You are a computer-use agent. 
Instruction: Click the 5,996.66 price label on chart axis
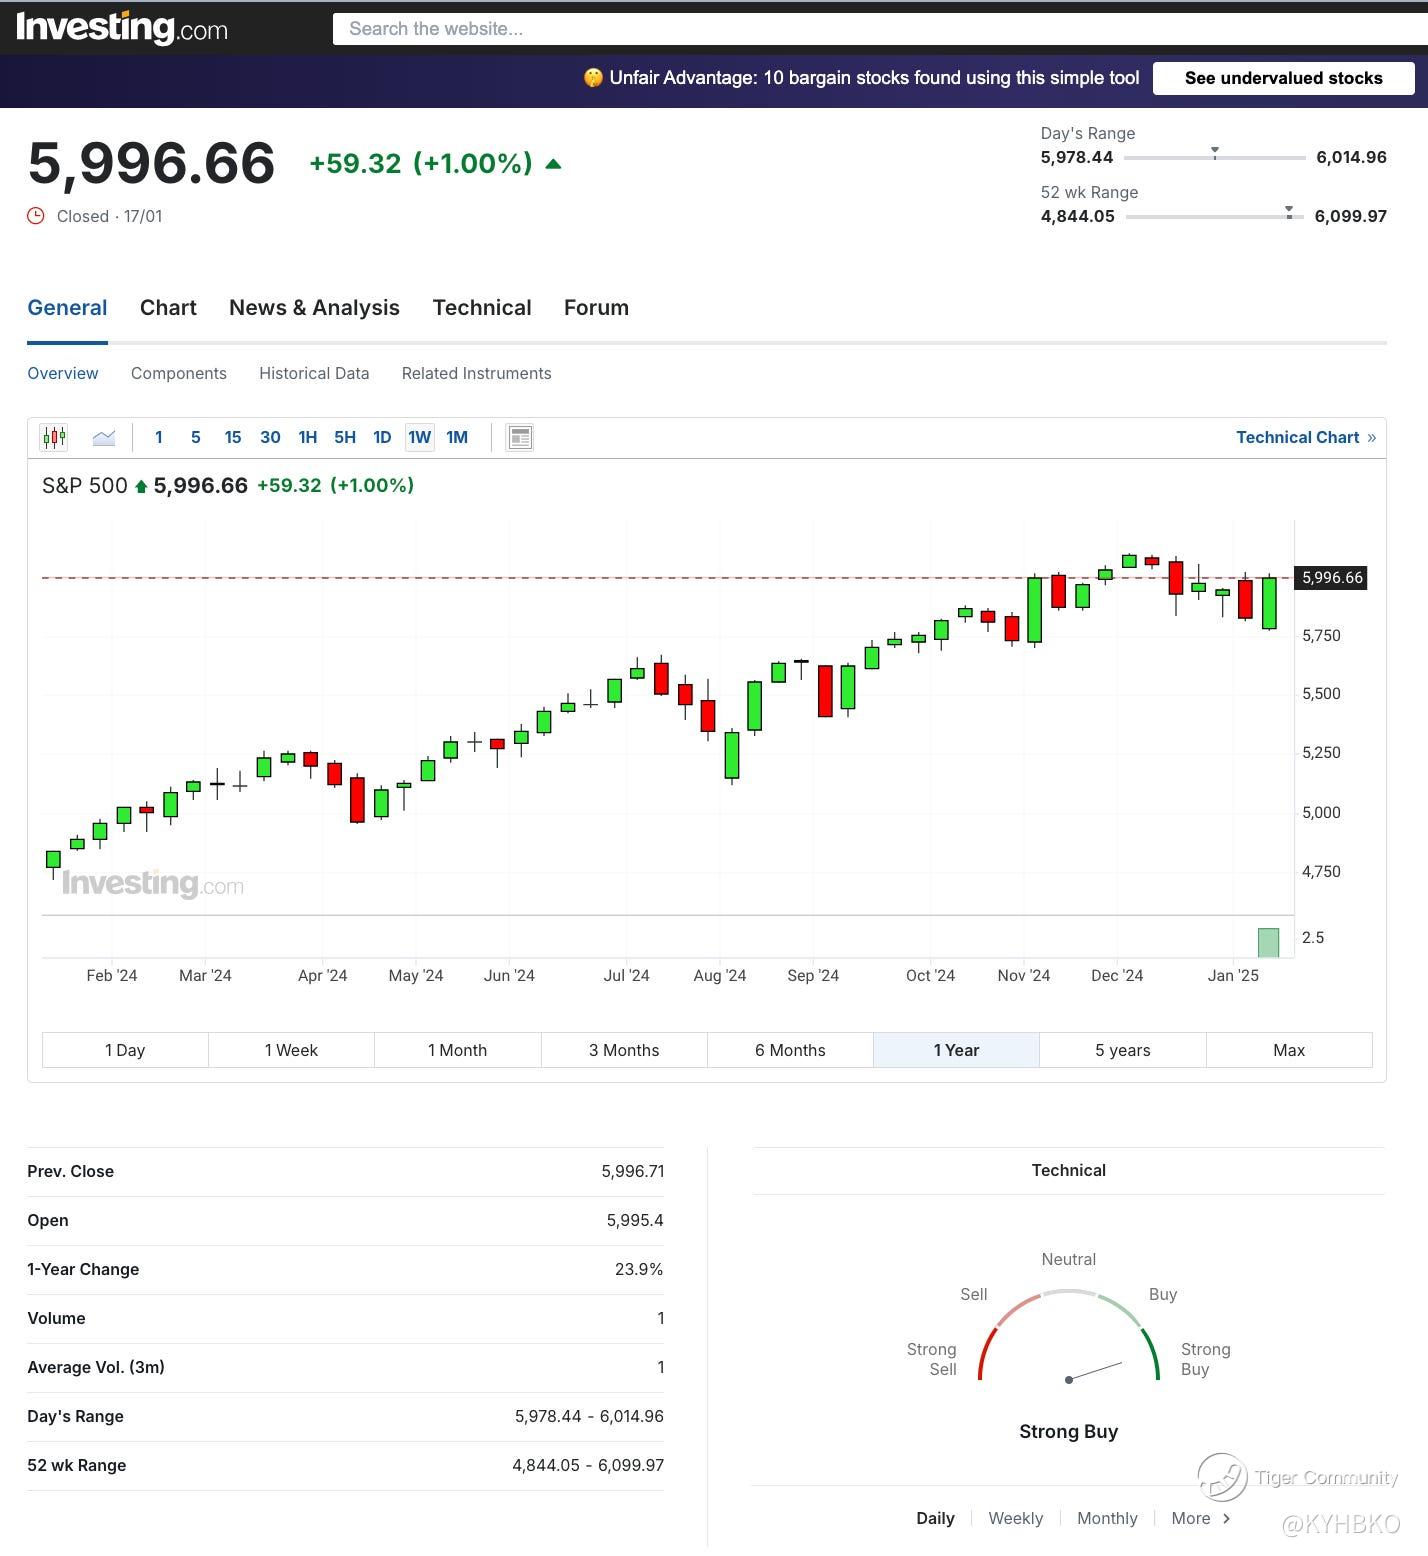coord(1332,578)
